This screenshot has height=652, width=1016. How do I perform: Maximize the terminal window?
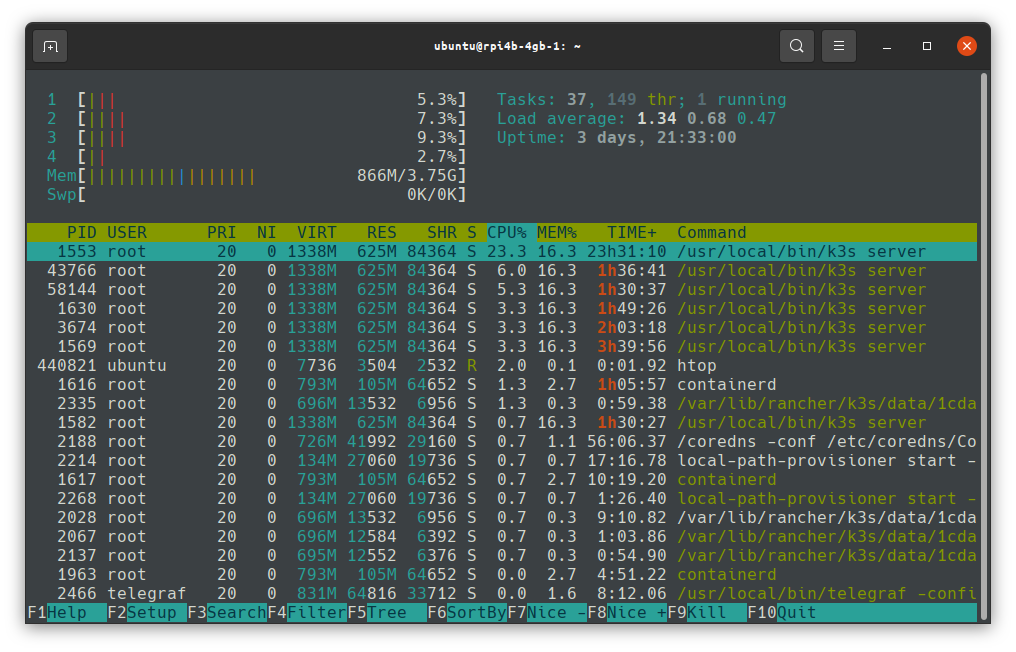coord(927,46)
